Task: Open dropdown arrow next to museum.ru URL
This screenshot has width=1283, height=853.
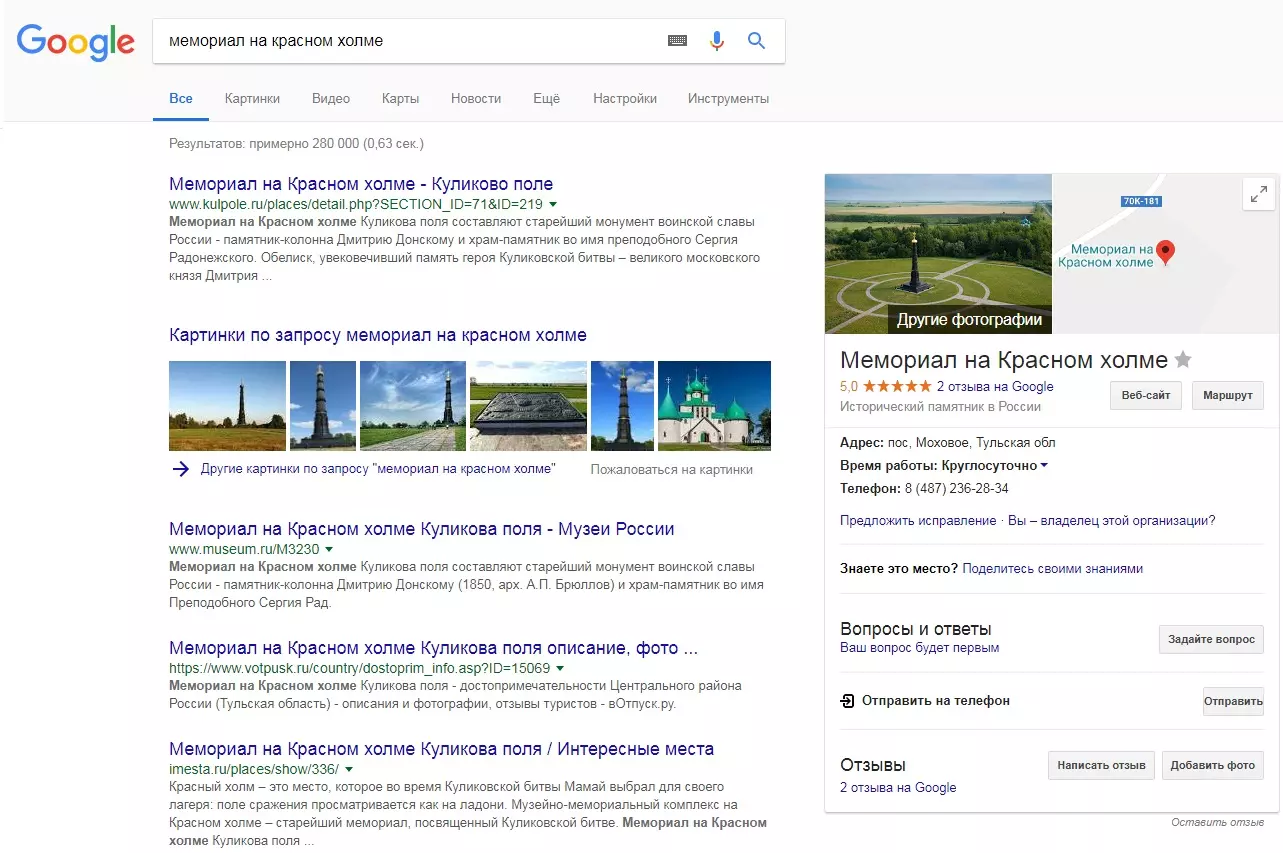Action: [x=329, y=549]
